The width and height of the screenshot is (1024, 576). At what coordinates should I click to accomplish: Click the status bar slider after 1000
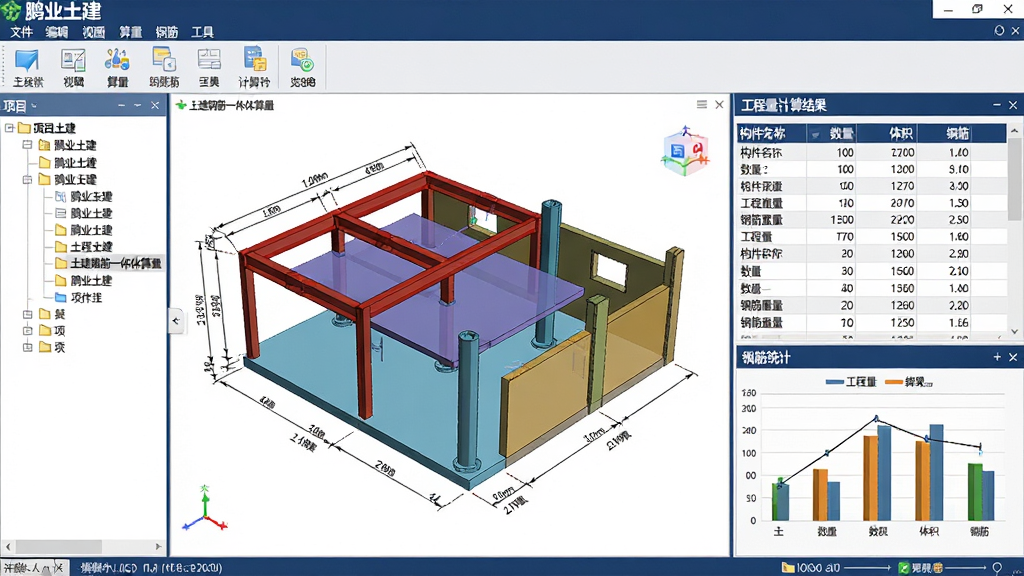pos(867,568)
